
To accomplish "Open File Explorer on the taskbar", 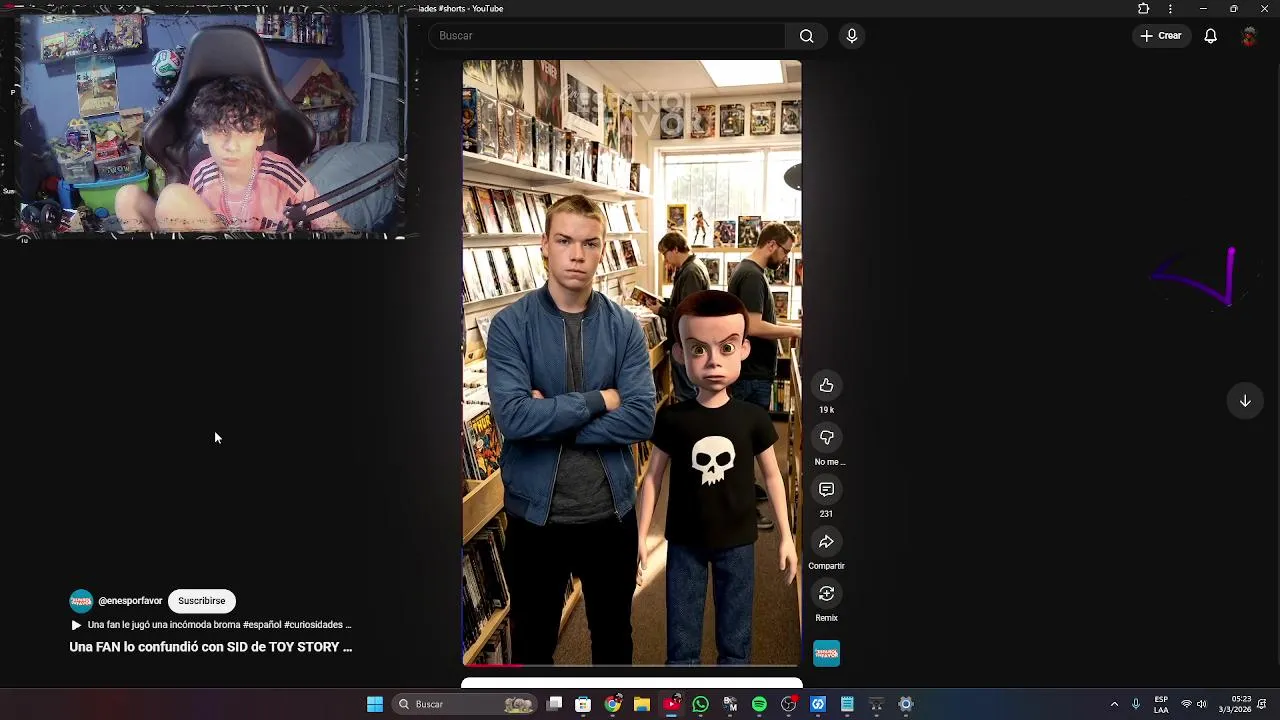I will pos(642,704).
